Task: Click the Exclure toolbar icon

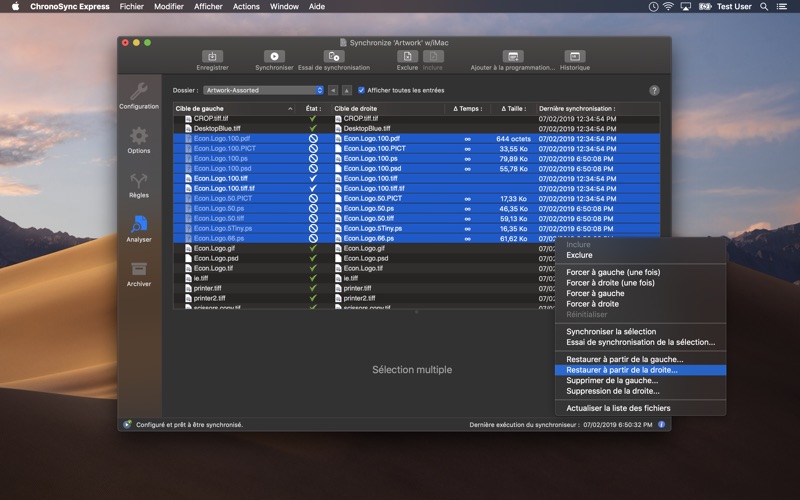Action: pos(407,57)
